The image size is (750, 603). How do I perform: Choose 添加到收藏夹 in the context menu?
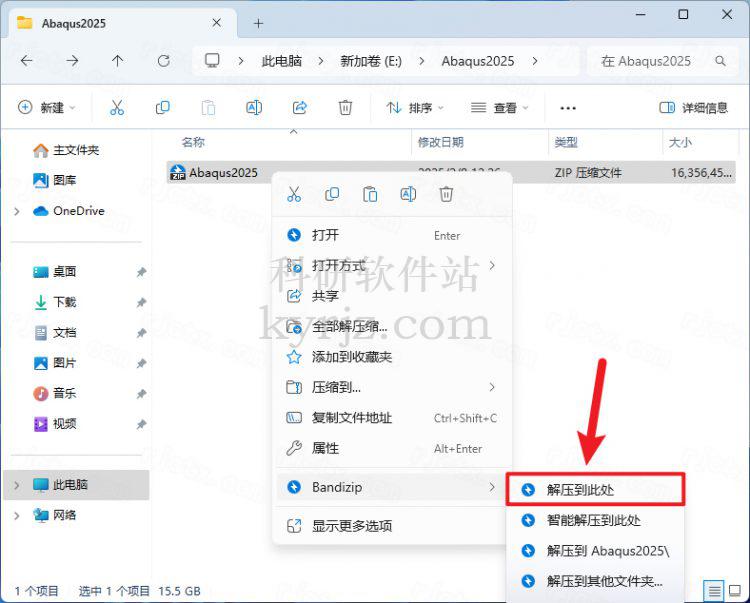[392, 357]
